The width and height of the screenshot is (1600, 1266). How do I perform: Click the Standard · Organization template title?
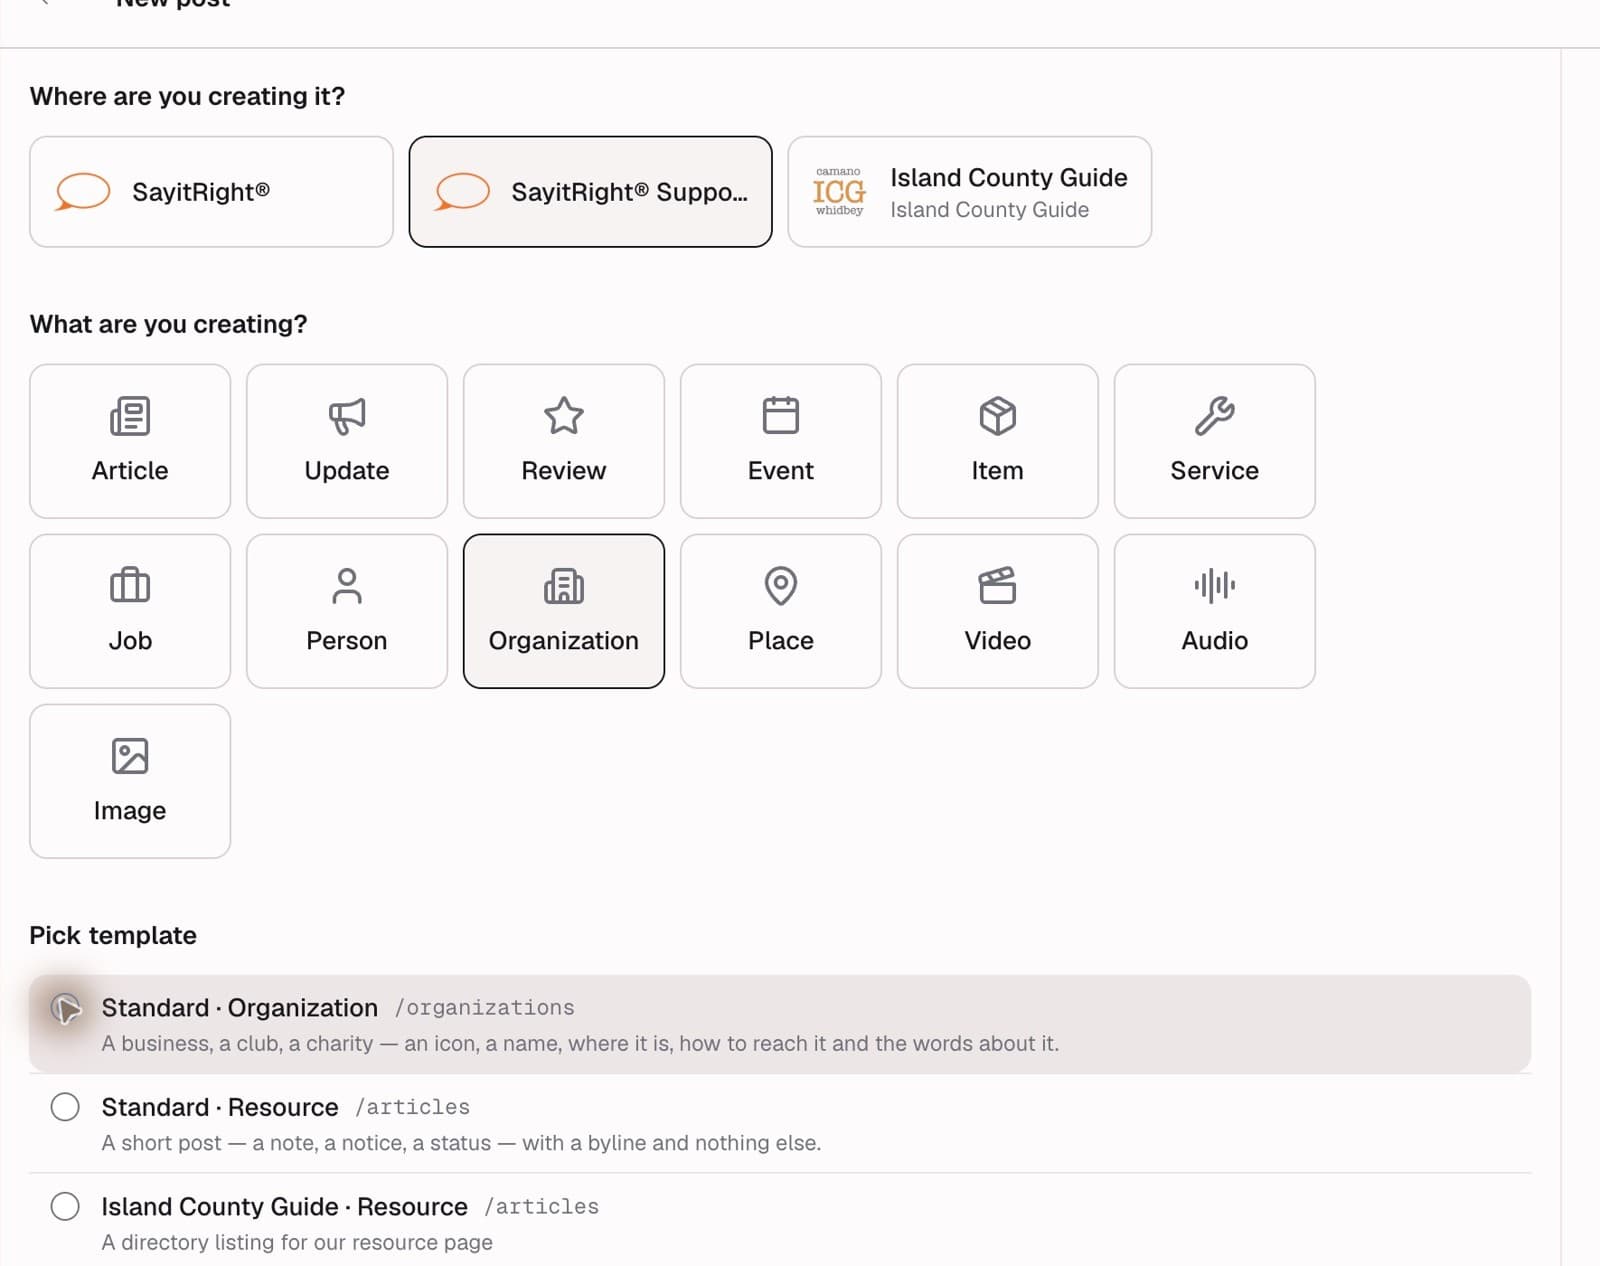(240, 1008)
